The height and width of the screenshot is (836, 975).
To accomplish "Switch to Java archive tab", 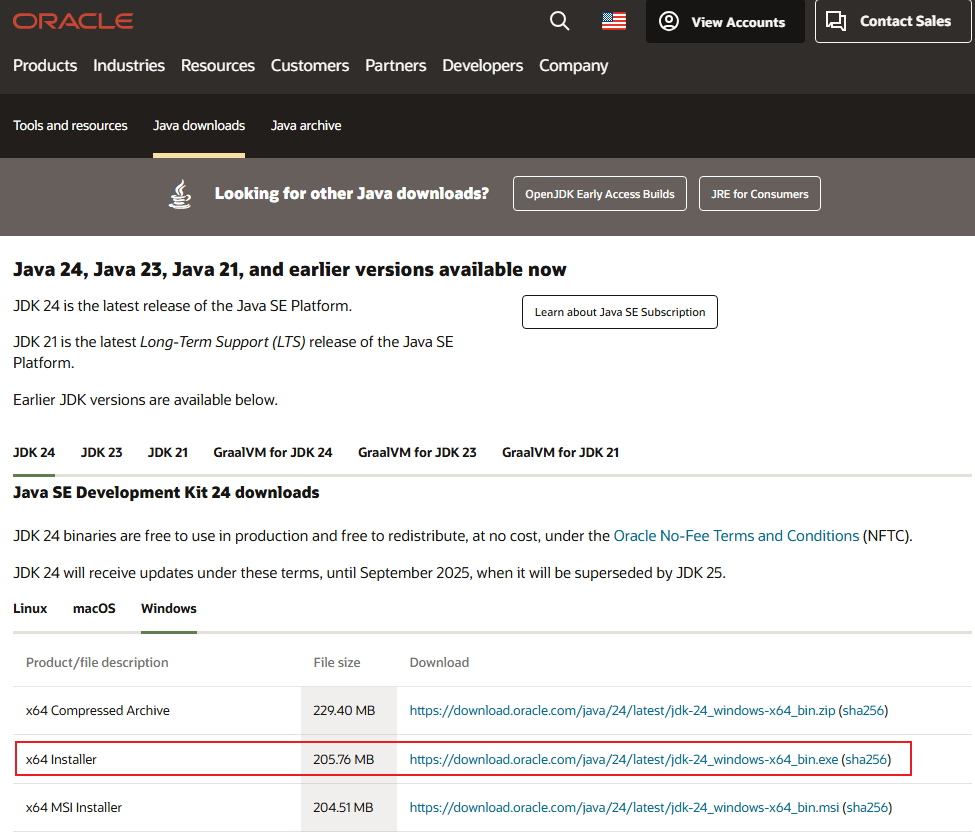I will point(306,126).
